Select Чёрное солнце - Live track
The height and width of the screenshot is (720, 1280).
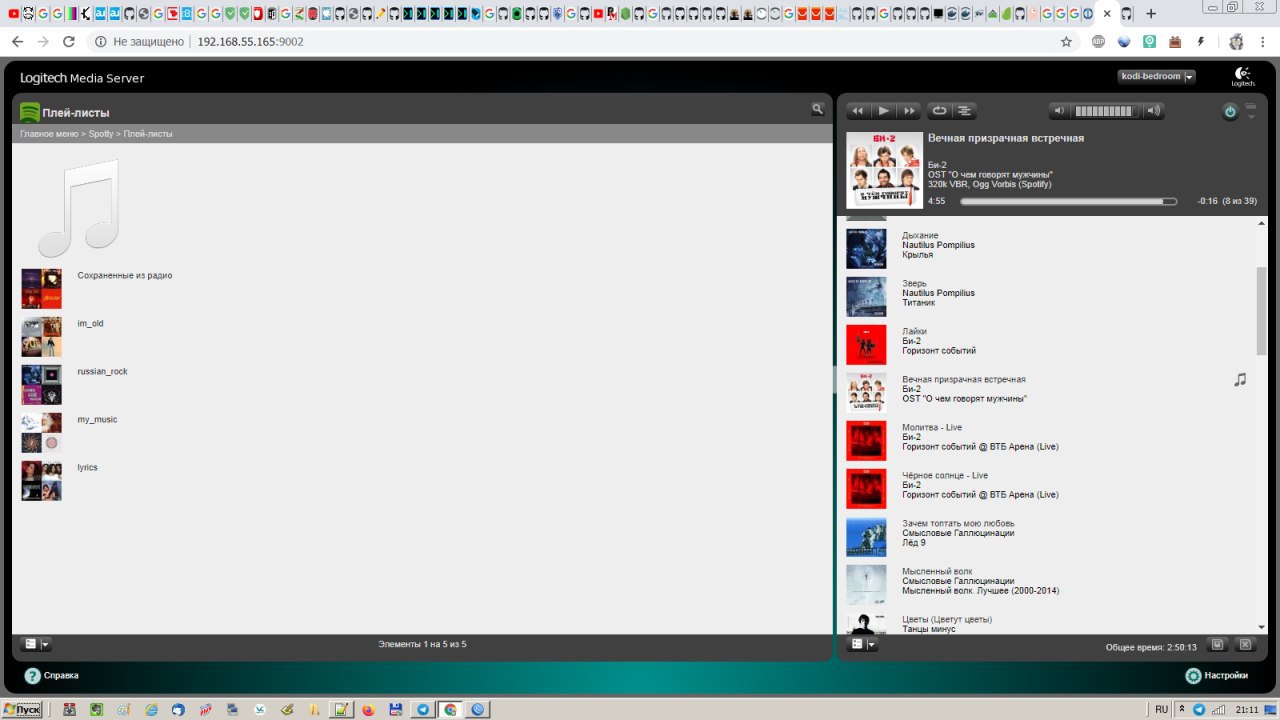[945, 475]
